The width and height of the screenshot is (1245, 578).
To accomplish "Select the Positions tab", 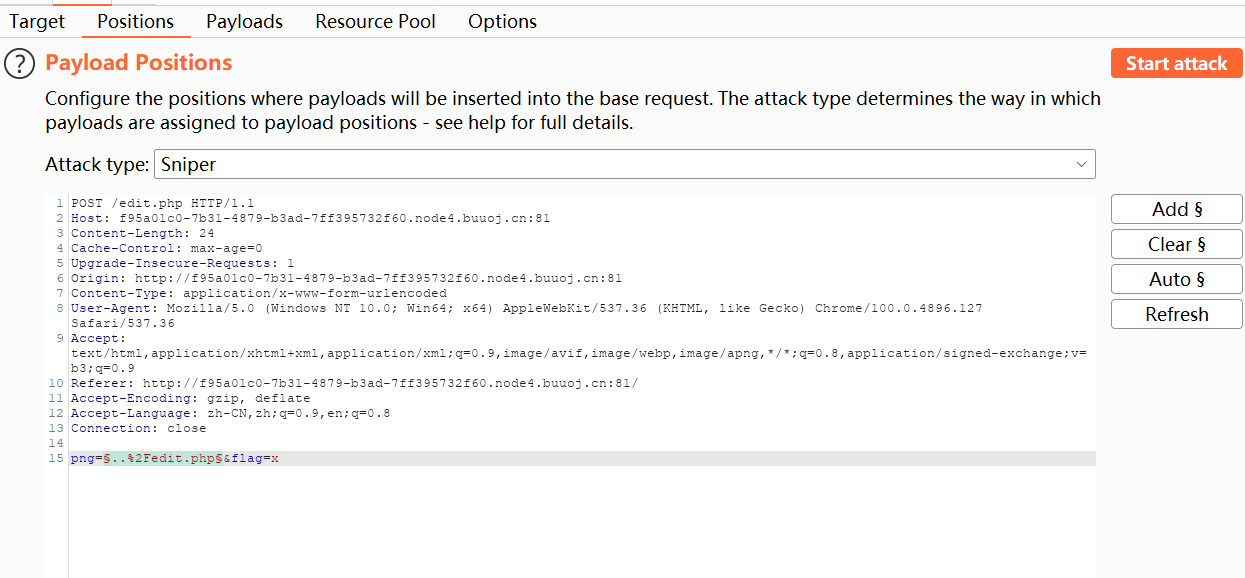I will pos(136,21).
